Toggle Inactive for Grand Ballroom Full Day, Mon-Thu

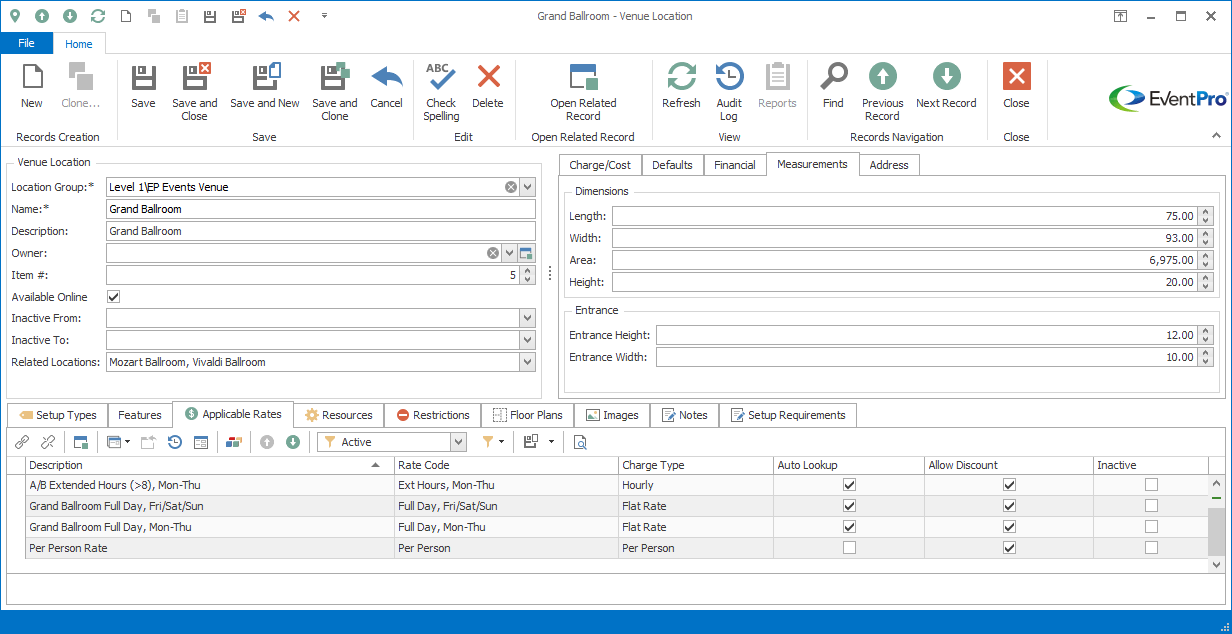coord(1152,527)
